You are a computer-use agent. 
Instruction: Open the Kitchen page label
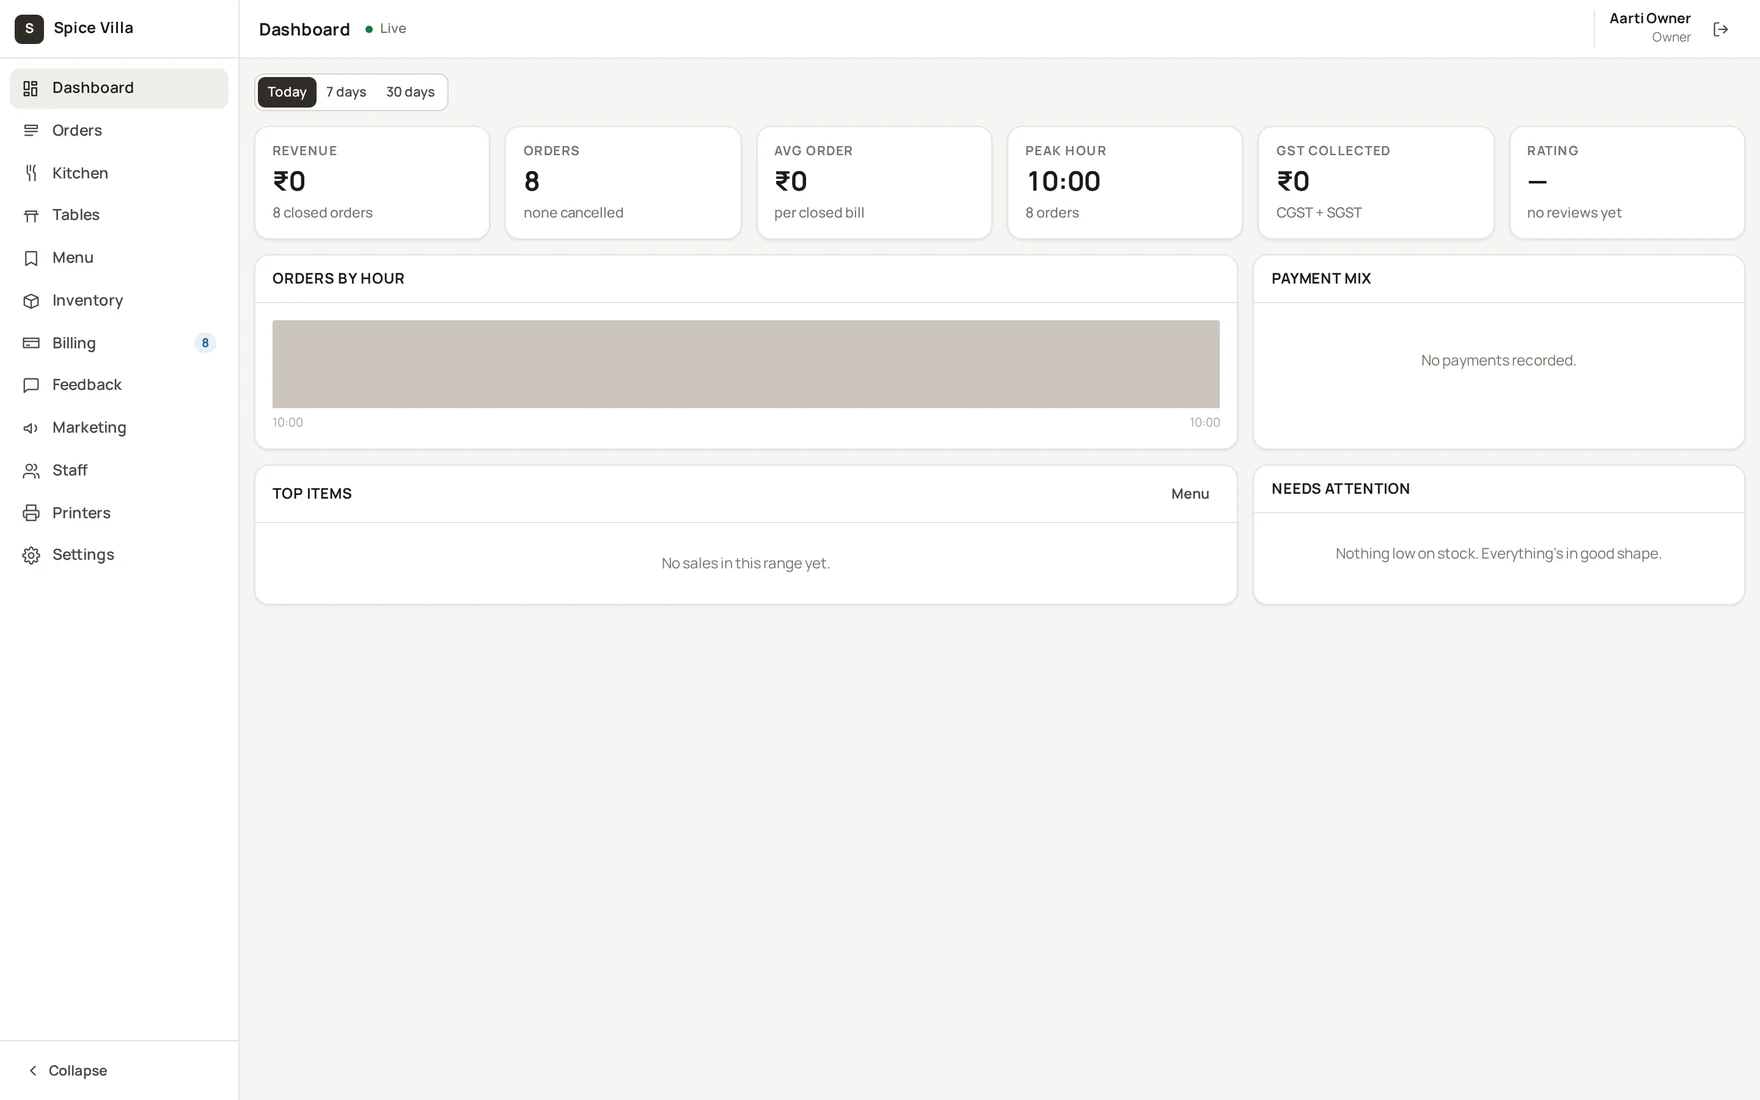pyautogui.click(x=80, y=173)
